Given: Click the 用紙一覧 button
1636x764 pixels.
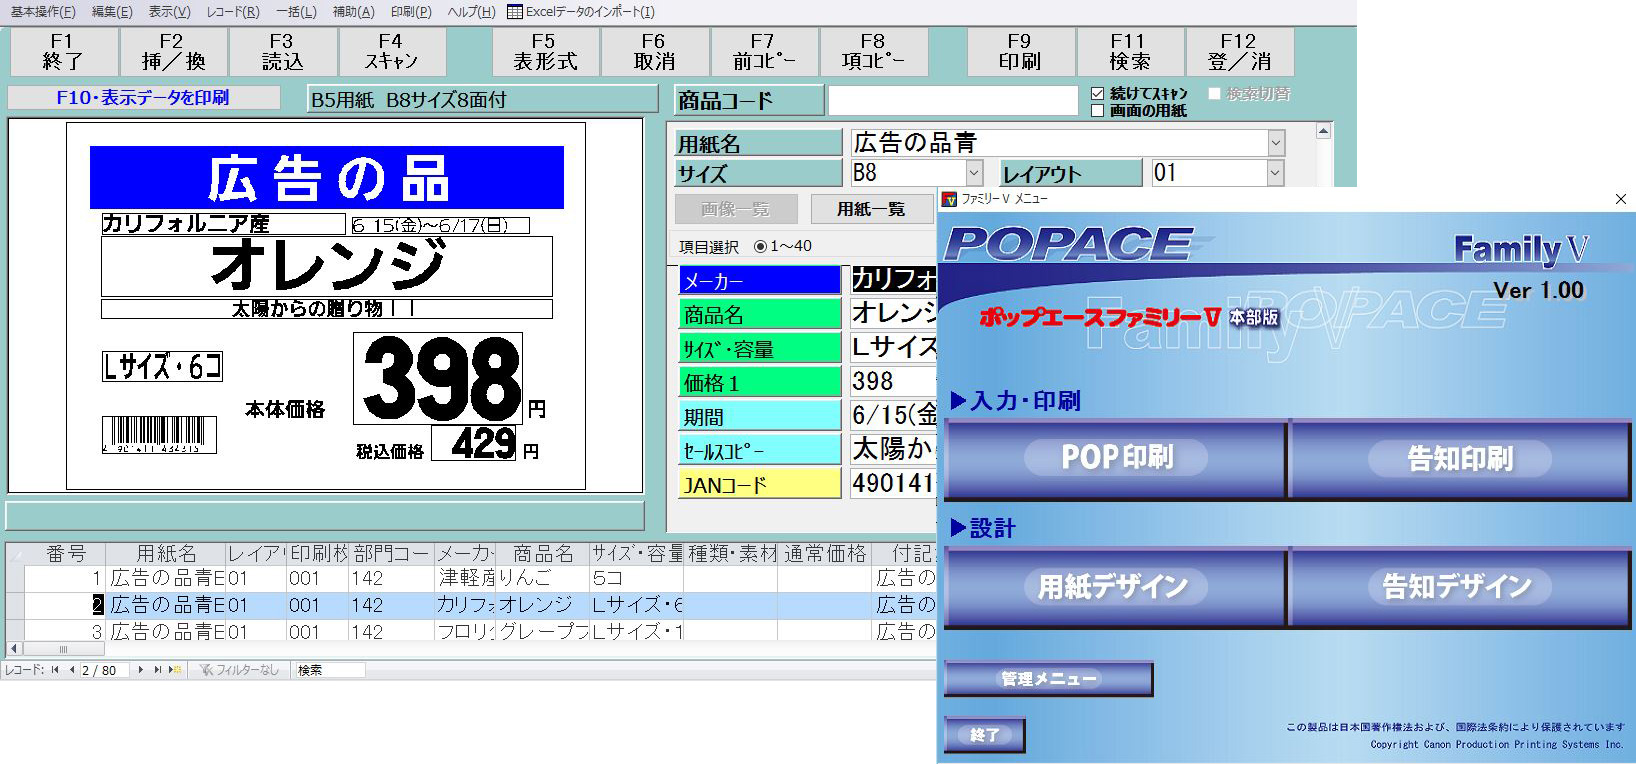Looking at the screenshot, I should click(x=870, y=209).
